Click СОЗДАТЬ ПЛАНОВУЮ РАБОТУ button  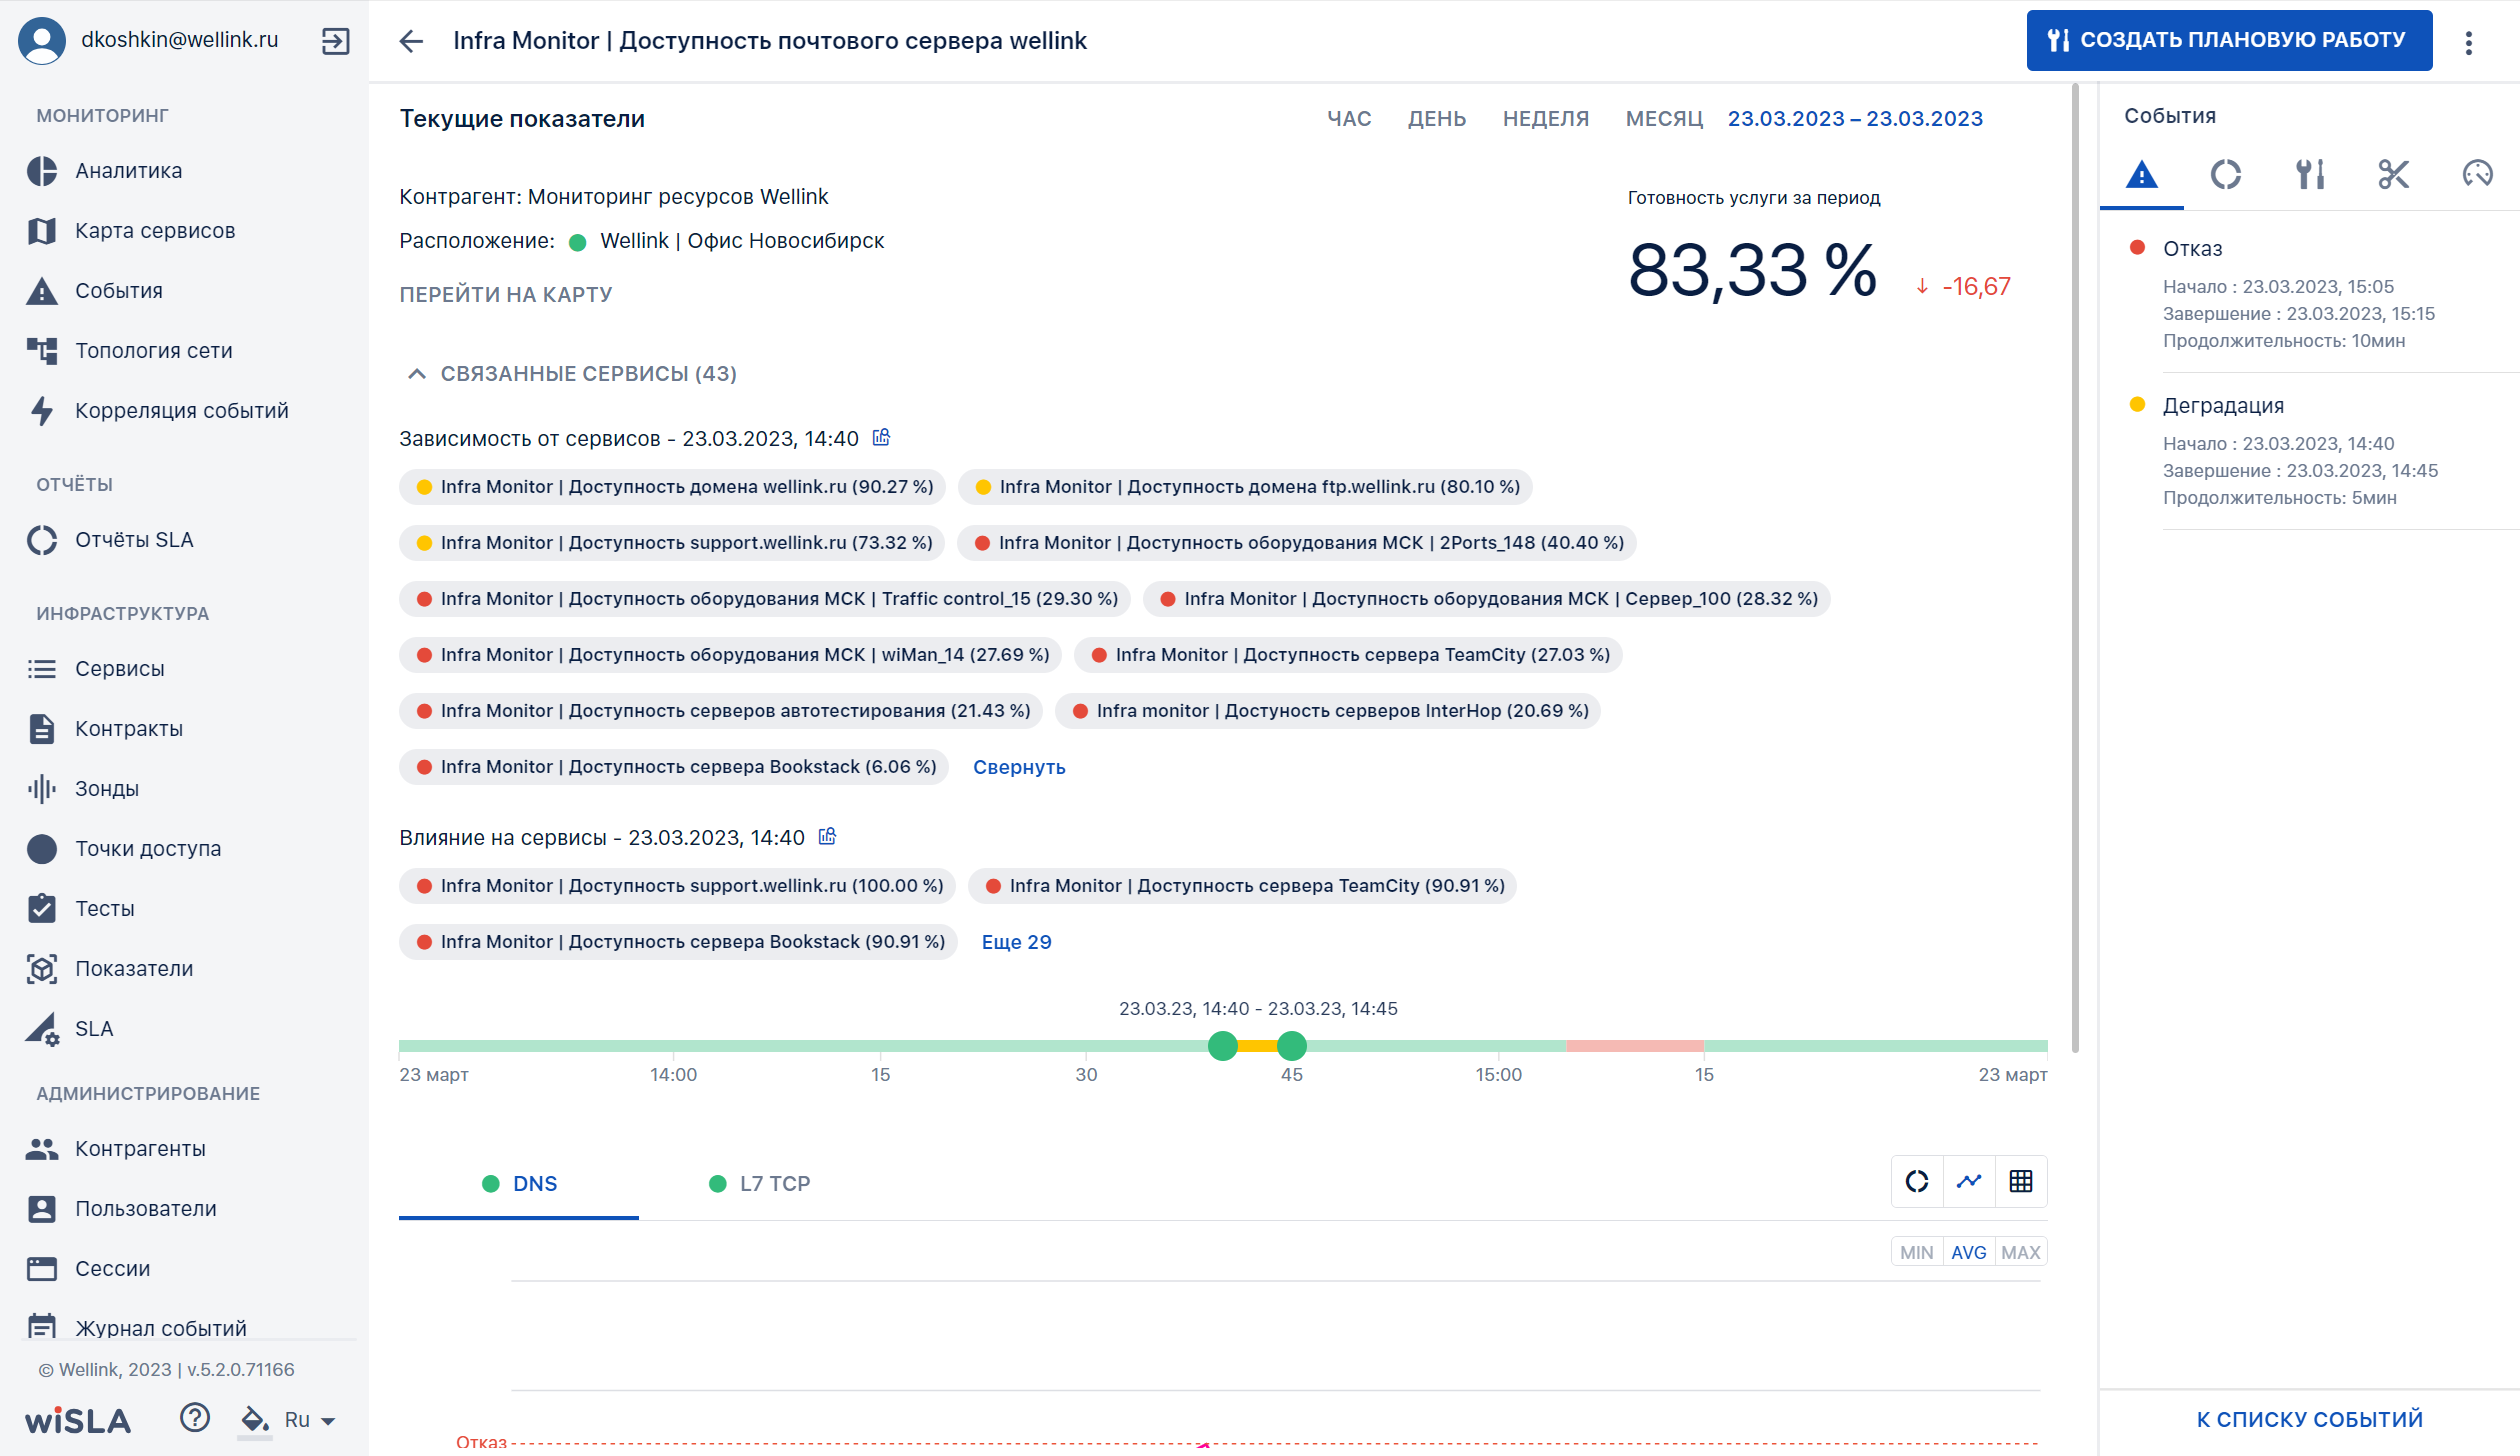2229,40
